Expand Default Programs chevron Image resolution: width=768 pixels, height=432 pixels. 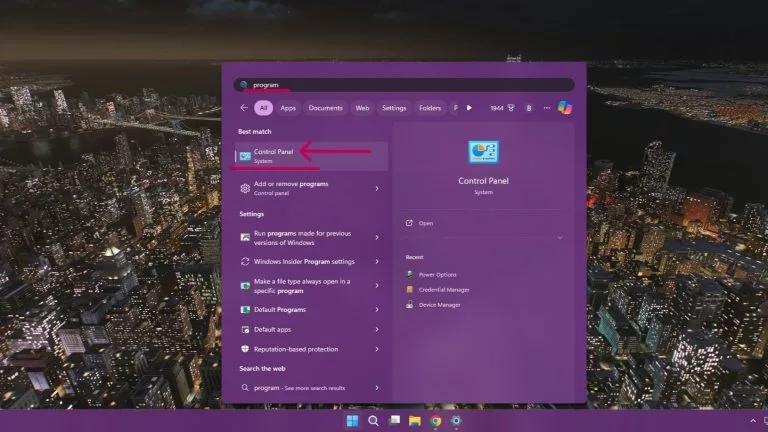click(x=377, y=310)
